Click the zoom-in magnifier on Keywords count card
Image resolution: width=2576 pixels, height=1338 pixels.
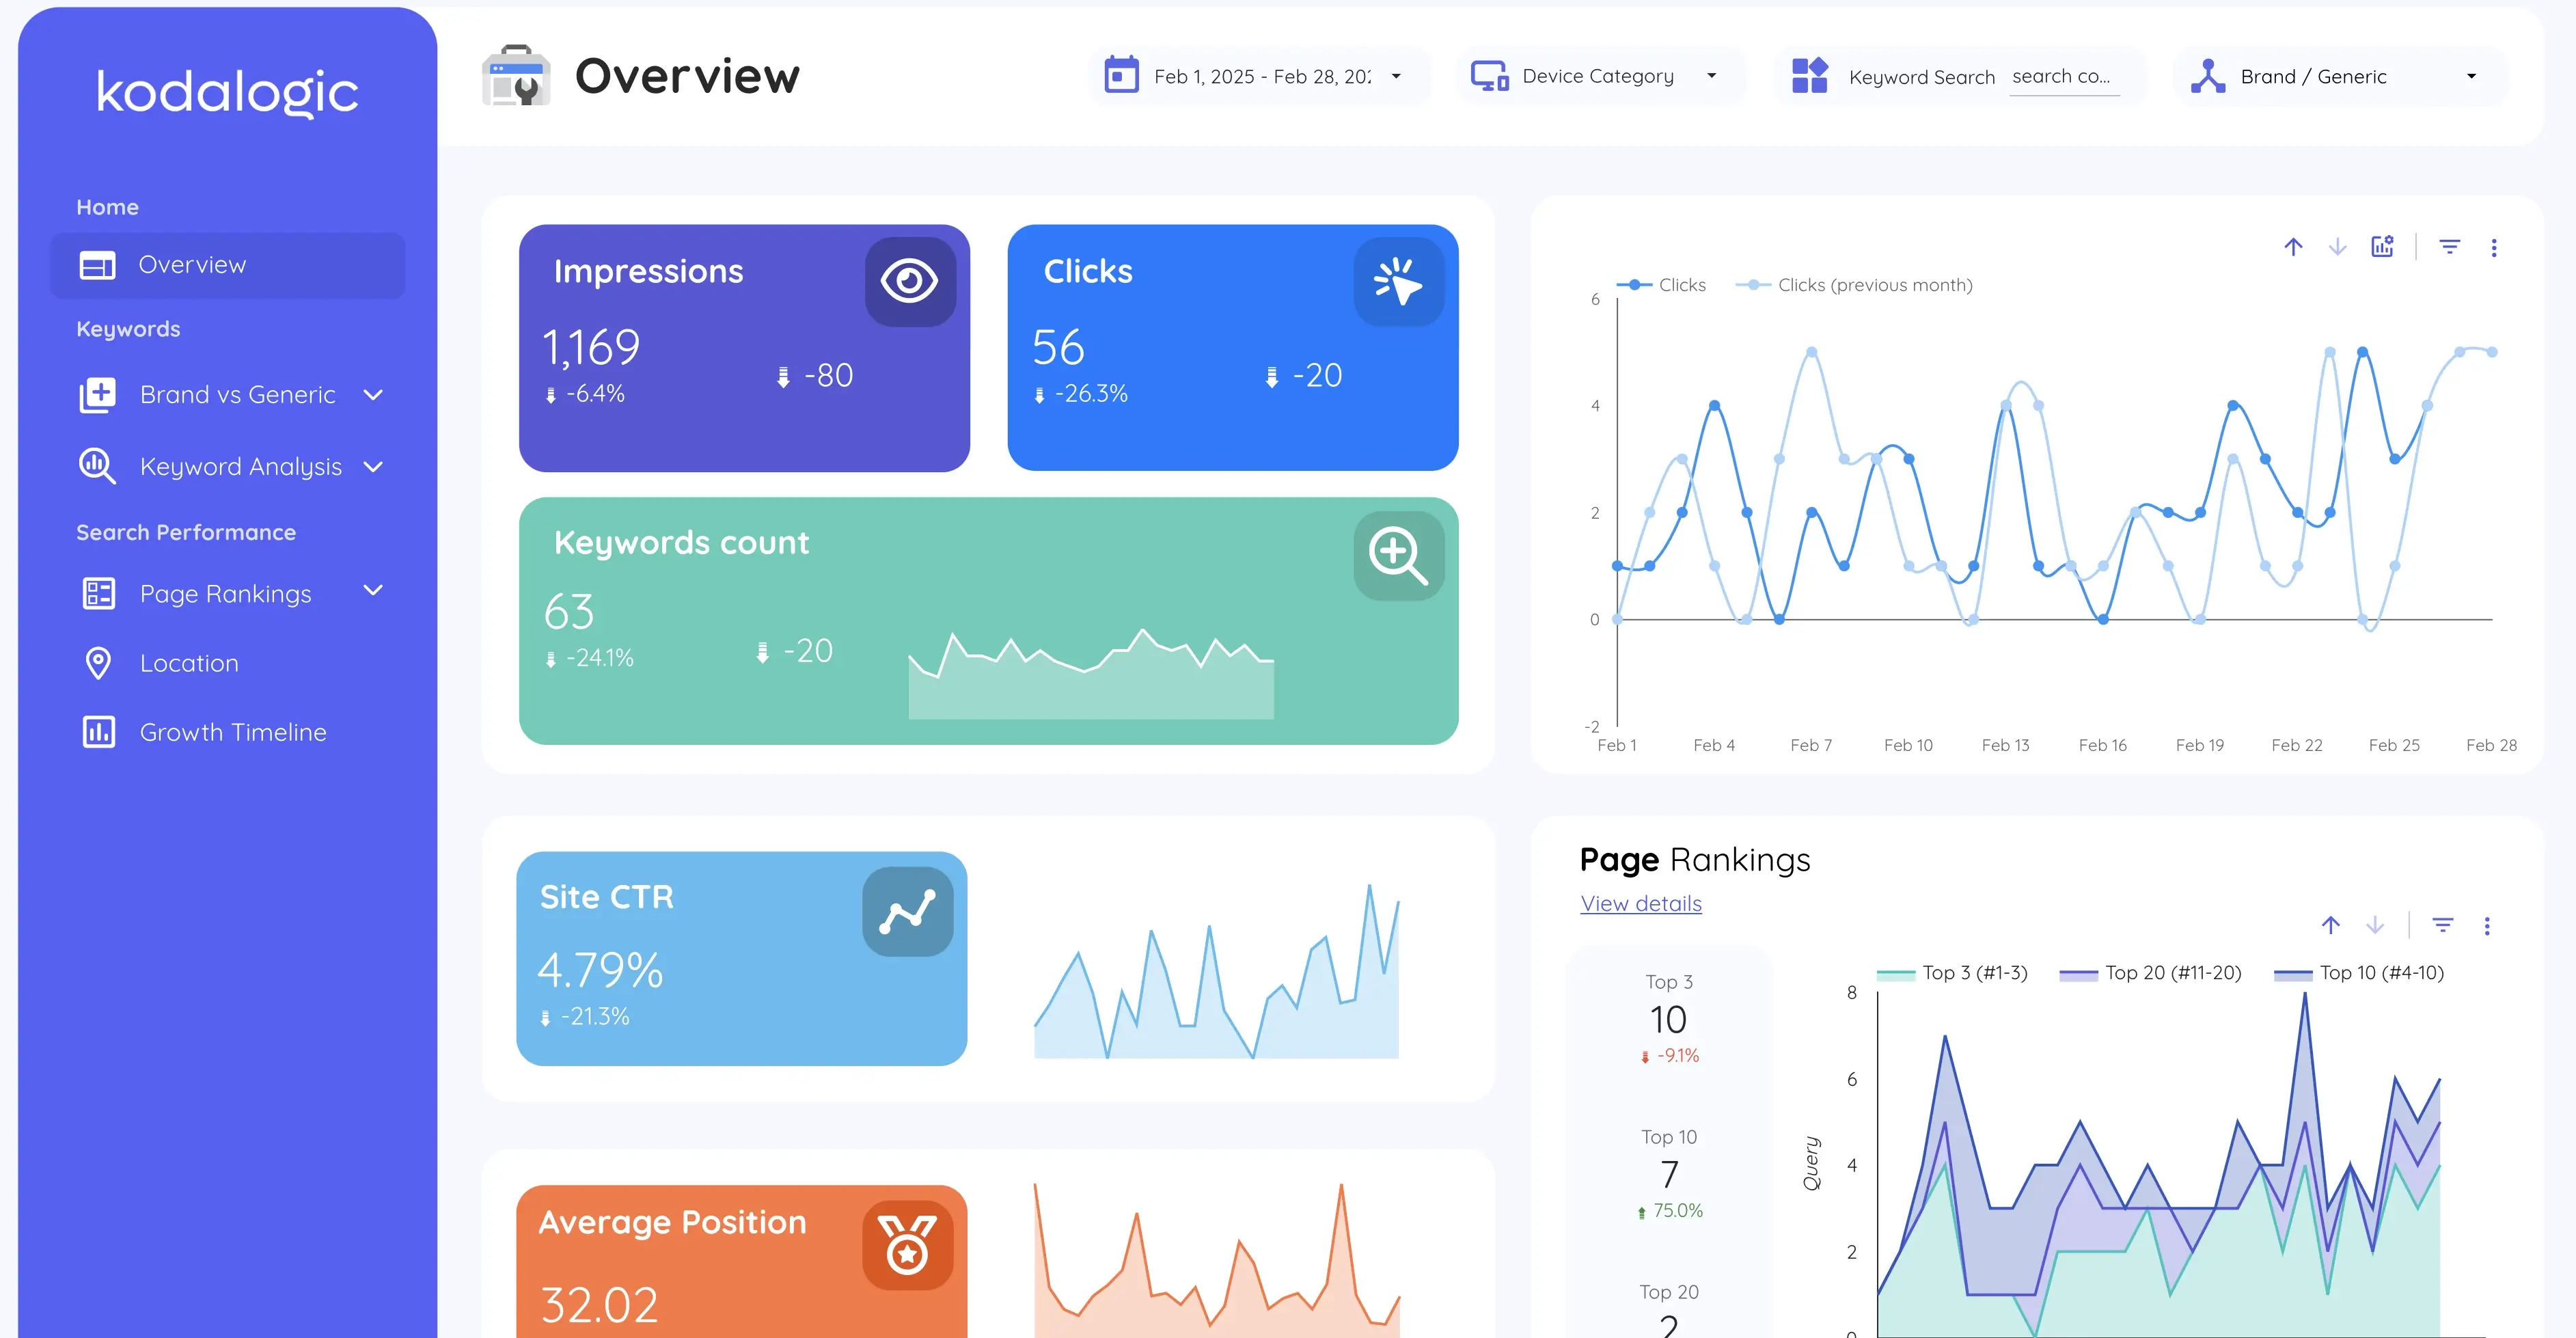[1398, 556]
